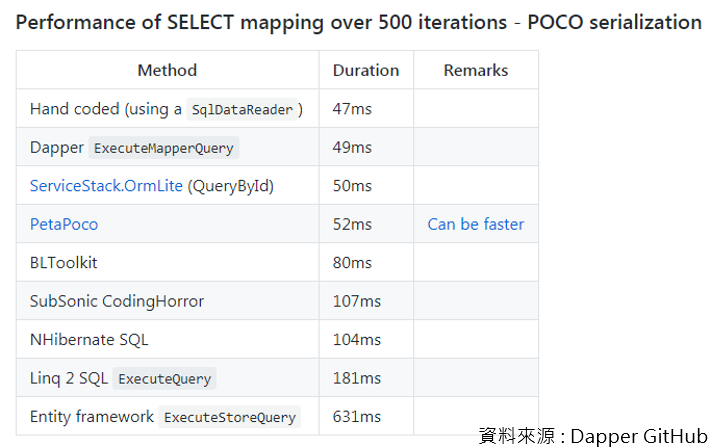Click the Duration column header
Screen dimensions: 710x447
366,71
